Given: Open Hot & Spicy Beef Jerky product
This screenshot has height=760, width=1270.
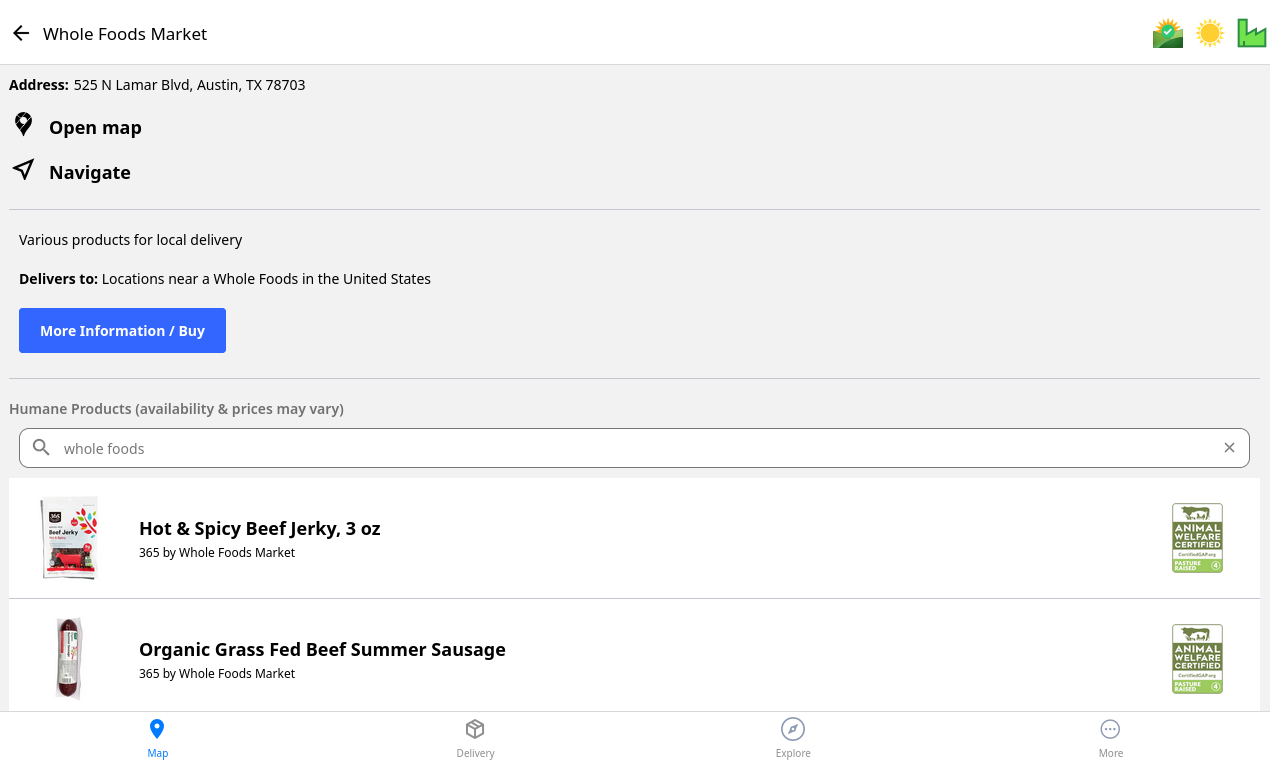Looking at the screenshot, I should (634, 538).
